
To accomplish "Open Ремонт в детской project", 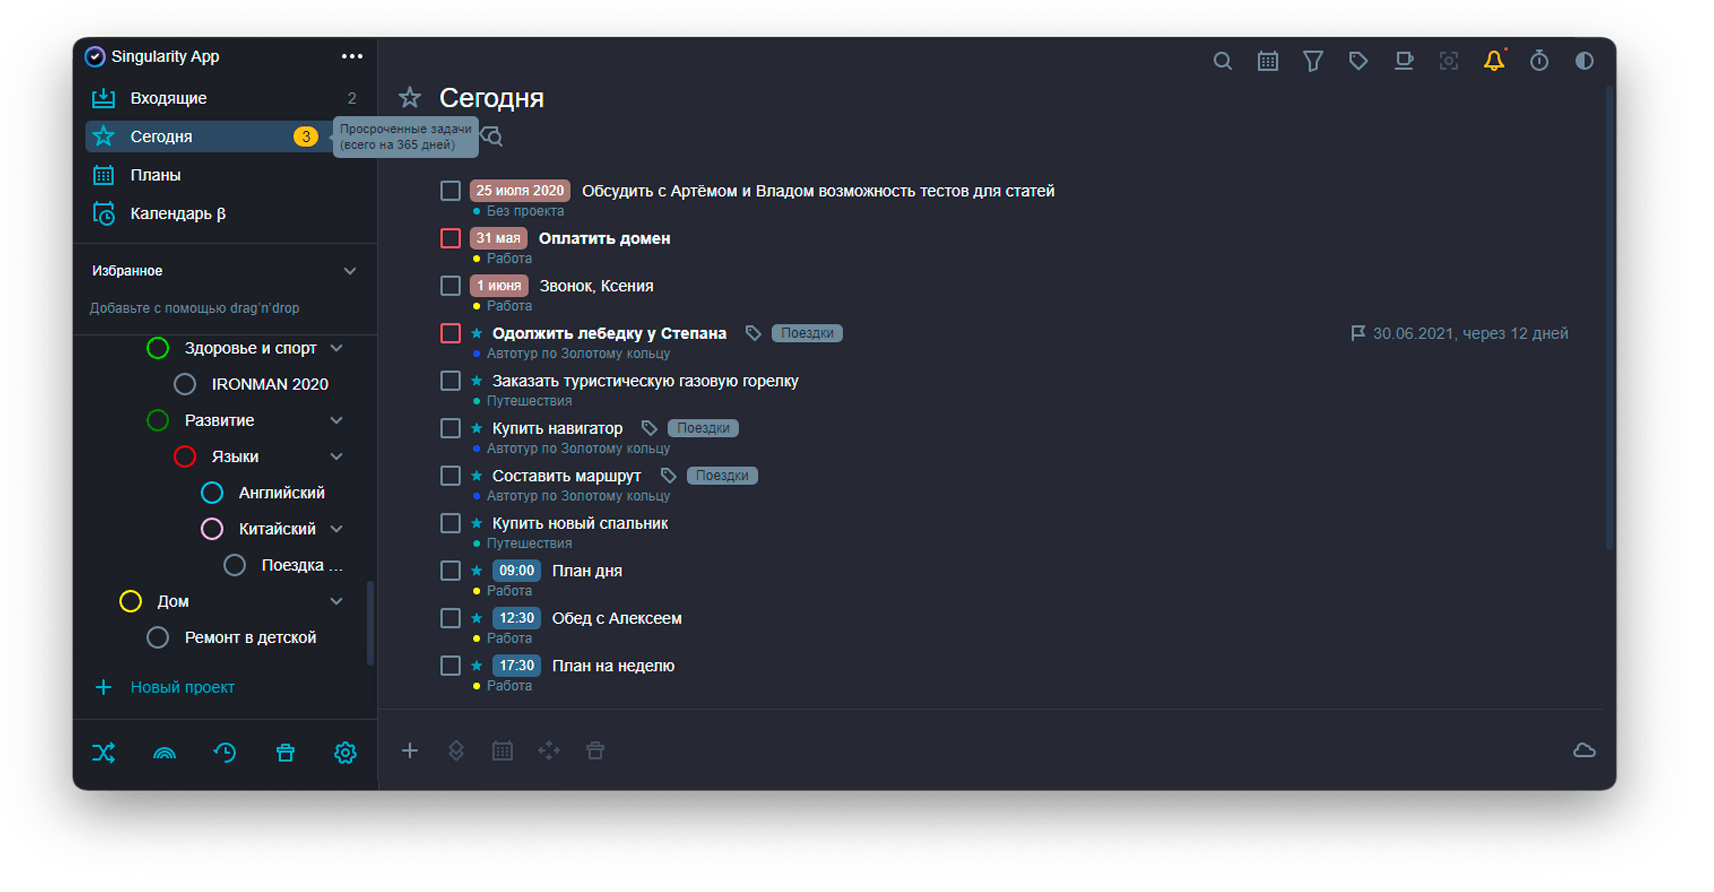I will (x=250, y=637).
